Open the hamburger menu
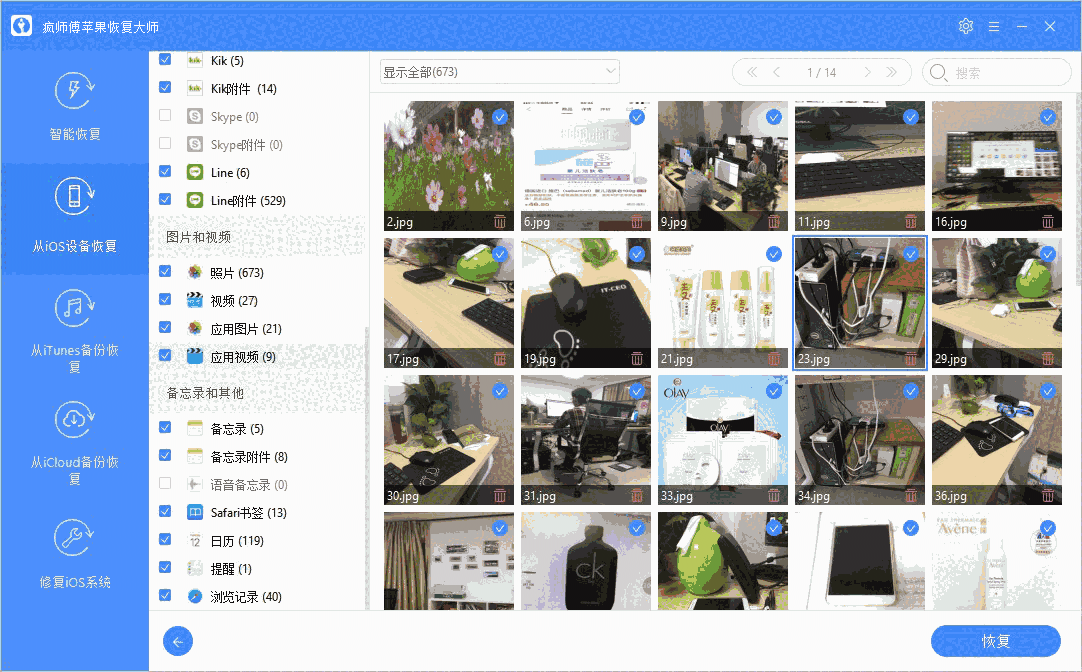Screen dimensions: 1082x672 tap(993, 26)
